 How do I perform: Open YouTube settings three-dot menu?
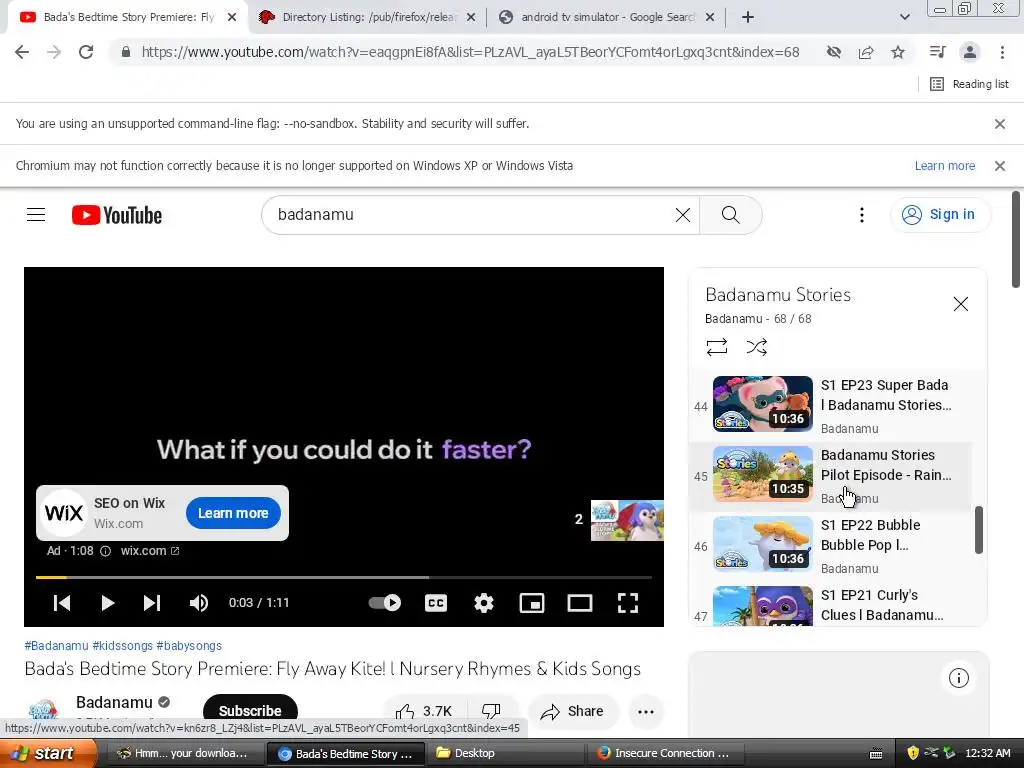[x=861, y=215]
